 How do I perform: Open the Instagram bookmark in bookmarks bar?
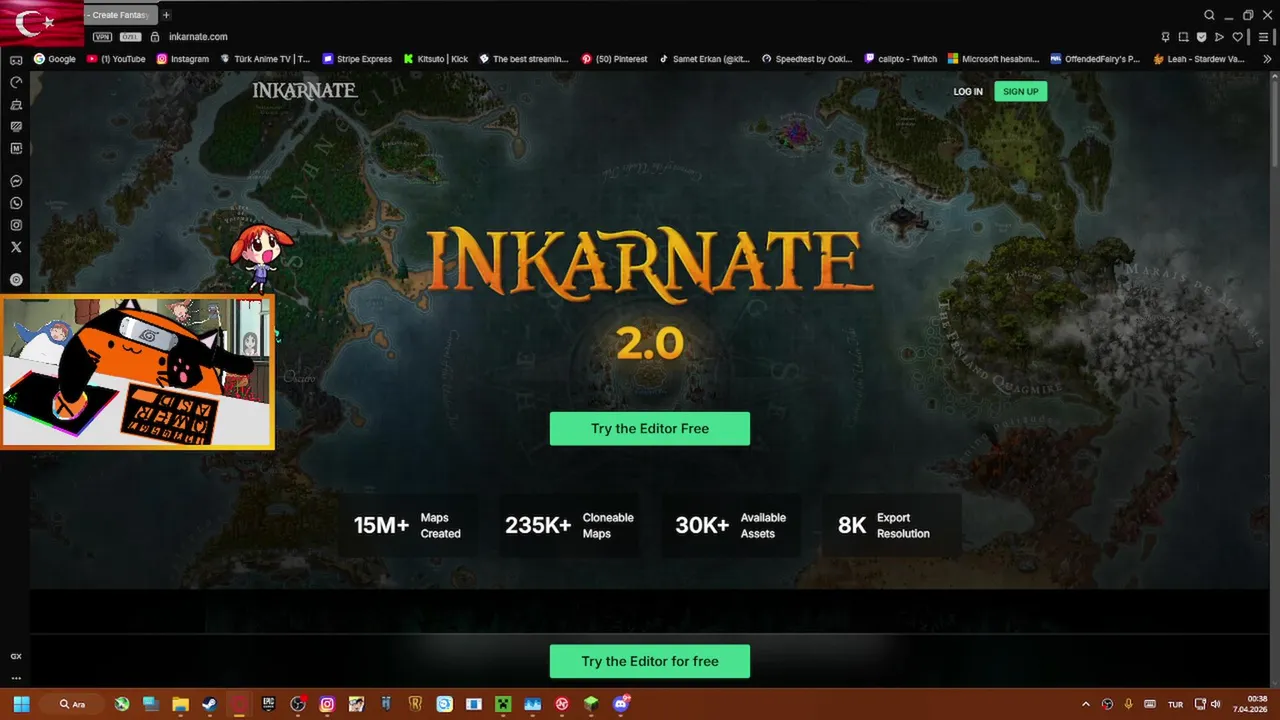click(x=183, y=59)
